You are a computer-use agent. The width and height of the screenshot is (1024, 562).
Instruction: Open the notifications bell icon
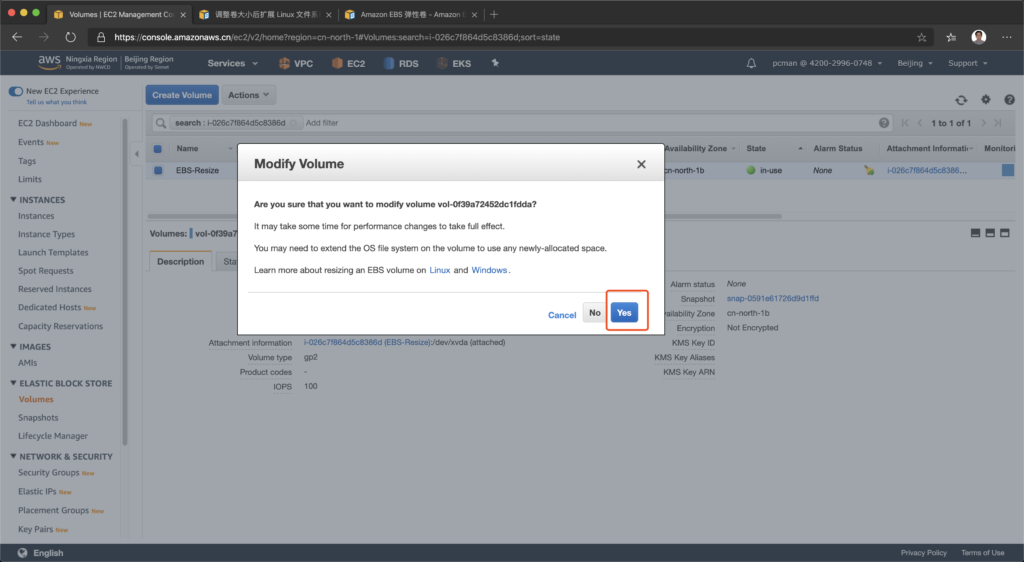point(752,63)
